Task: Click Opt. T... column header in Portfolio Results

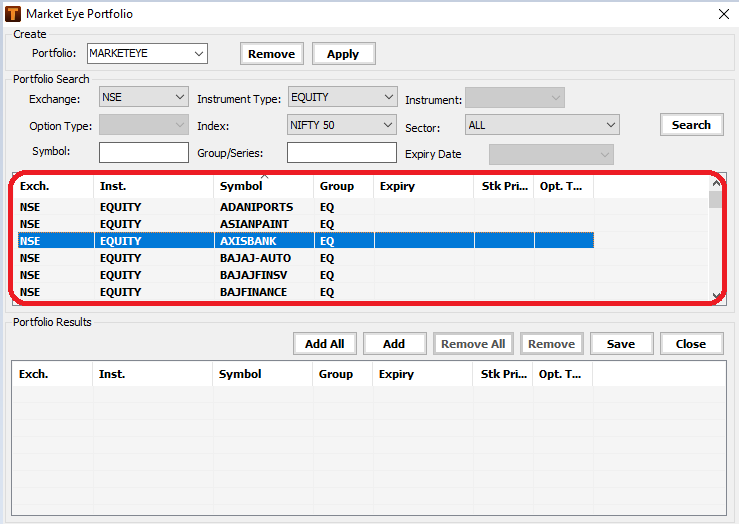Action: click(x=563, y=374)
